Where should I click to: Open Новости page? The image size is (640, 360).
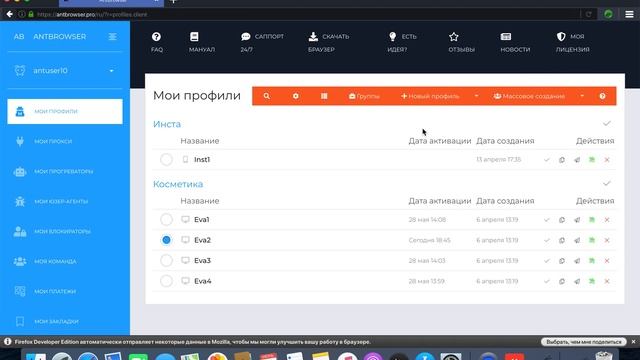(515, 42)
